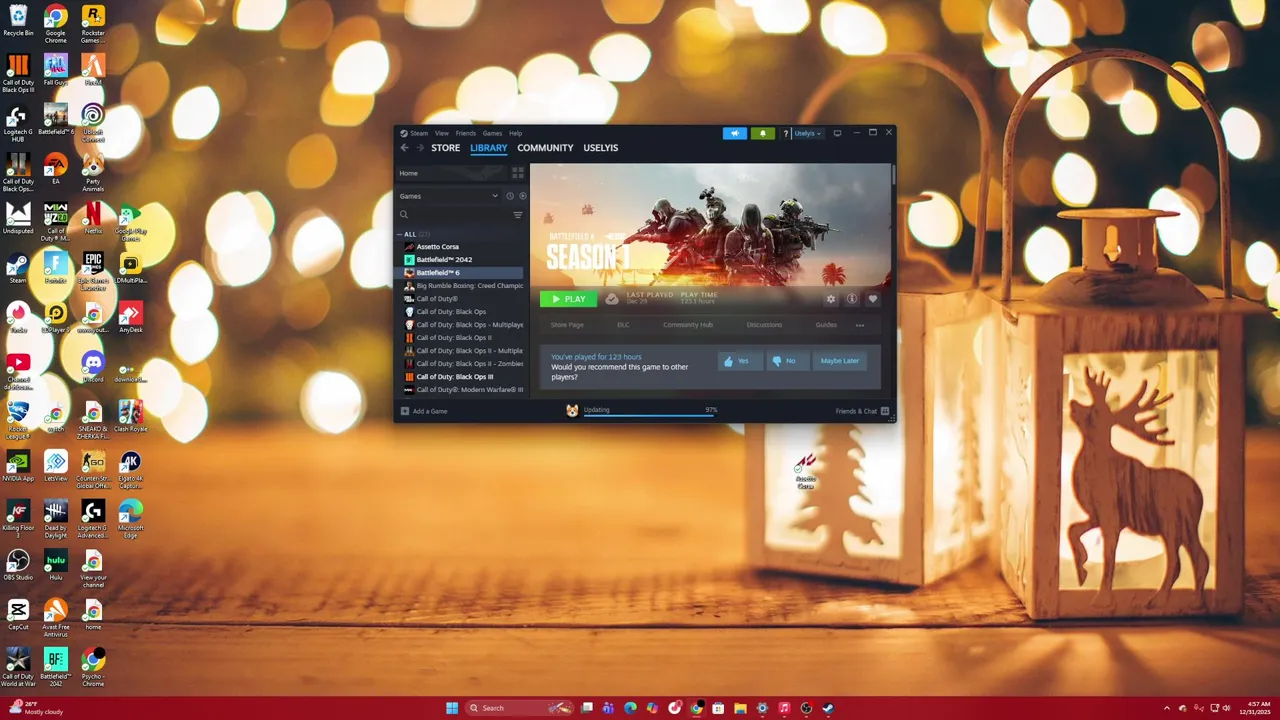Click the Chrome icon in the taskbar
The height and width of the screenshot is (720, 1280).
click(x=696, y=708)
